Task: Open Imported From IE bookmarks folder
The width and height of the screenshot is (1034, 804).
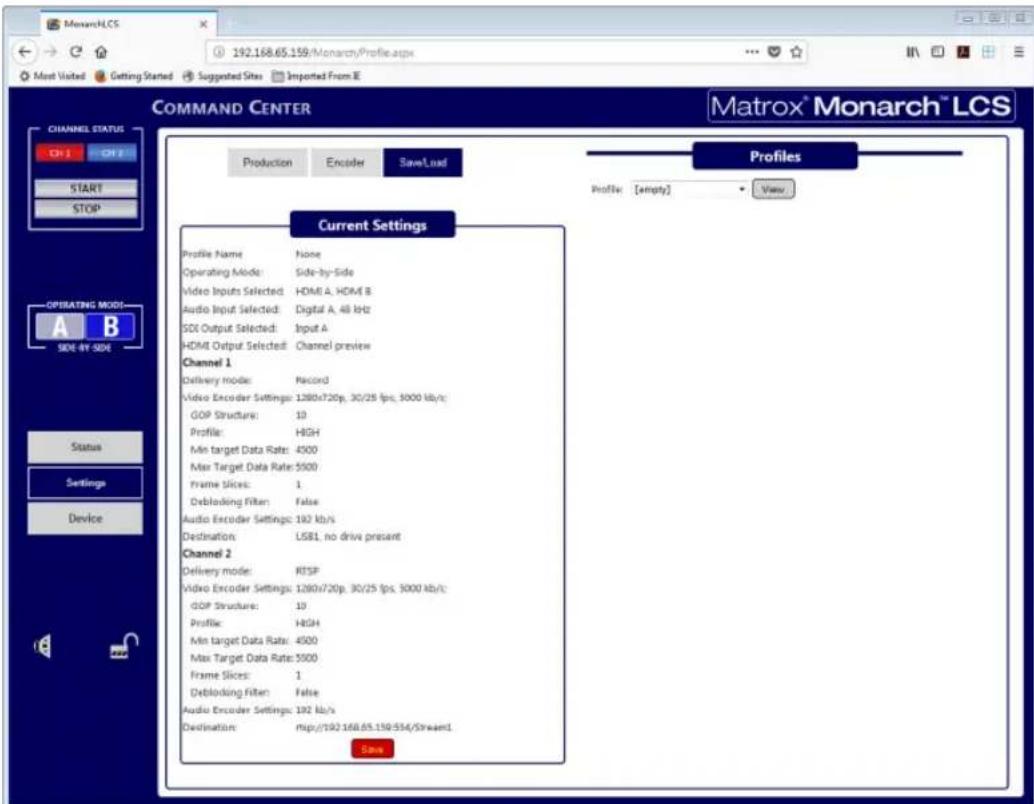Action: point(316,76)
